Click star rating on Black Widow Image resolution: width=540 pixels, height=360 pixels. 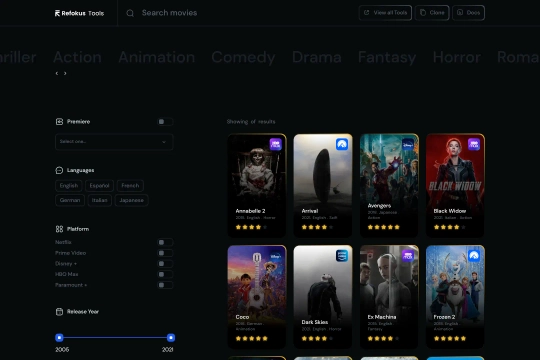[450, 227]
